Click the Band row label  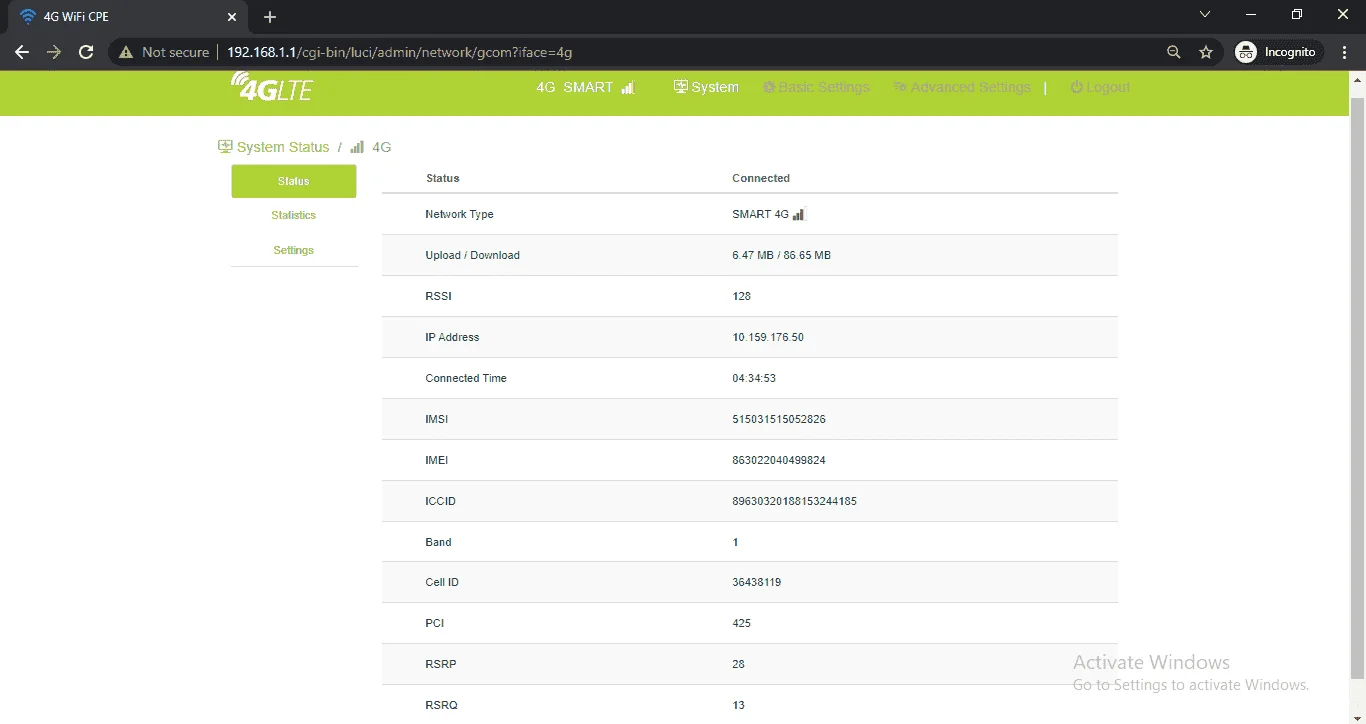438,542
